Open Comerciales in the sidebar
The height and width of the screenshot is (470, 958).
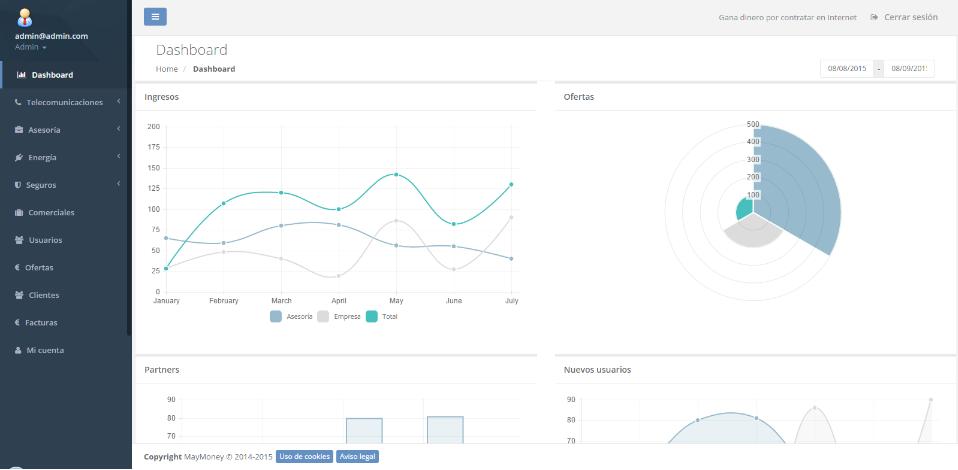66,213
